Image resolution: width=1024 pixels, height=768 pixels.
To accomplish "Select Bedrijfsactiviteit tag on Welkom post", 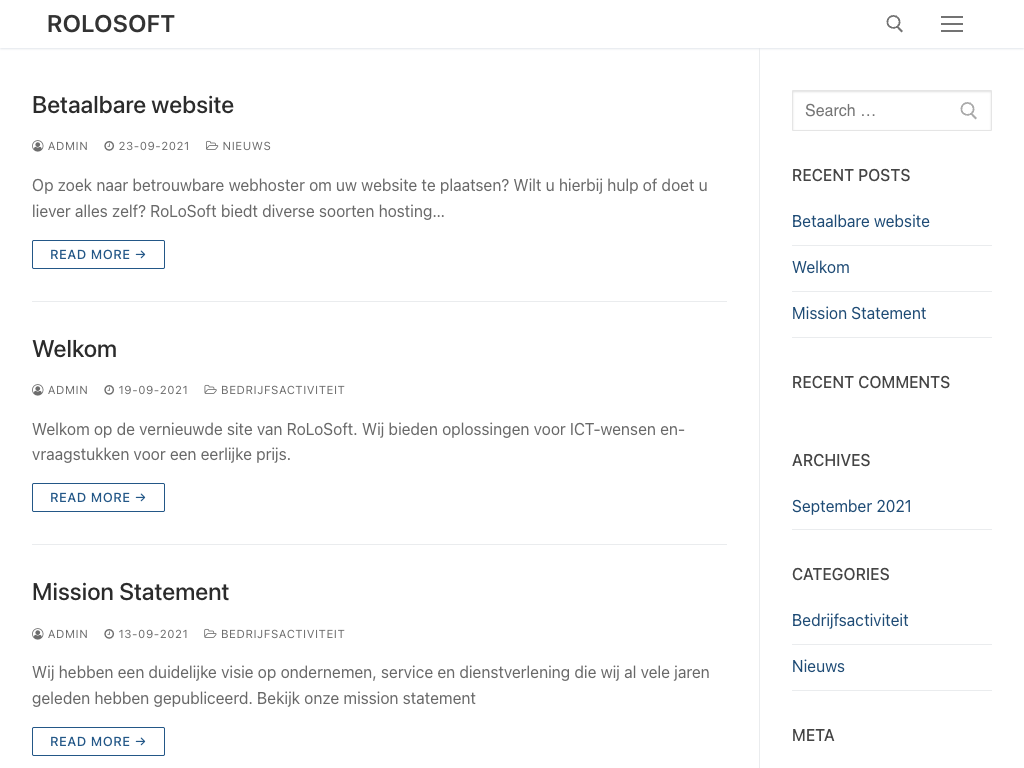I will [x=282, y=390].
